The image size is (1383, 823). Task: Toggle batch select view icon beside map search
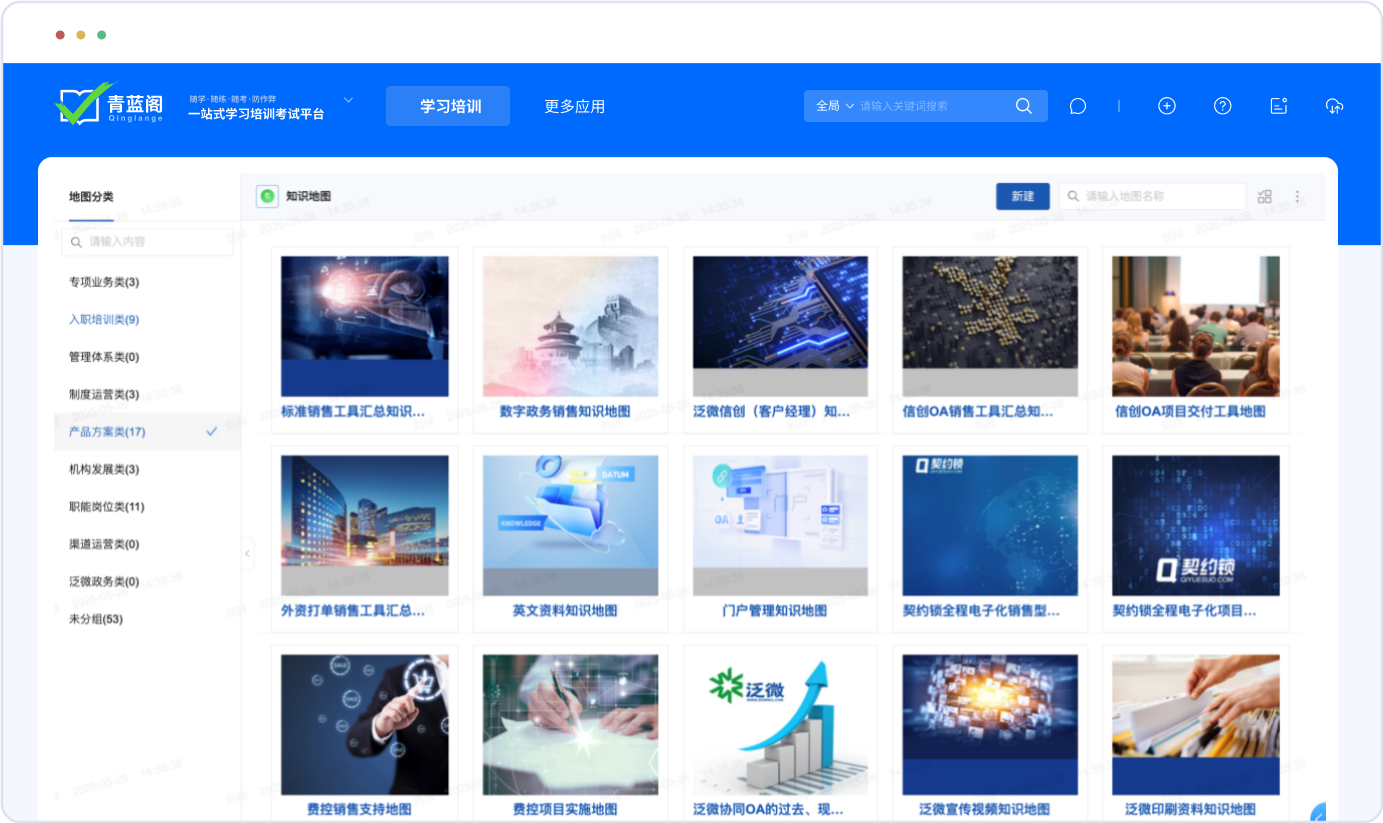(1265, 197)
